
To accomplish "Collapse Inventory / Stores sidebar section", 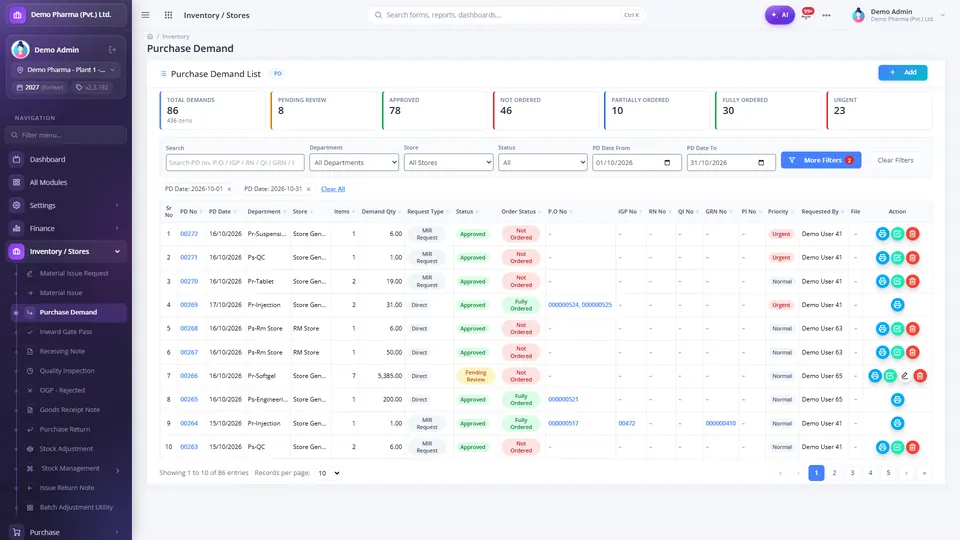I will pos(66,252).
